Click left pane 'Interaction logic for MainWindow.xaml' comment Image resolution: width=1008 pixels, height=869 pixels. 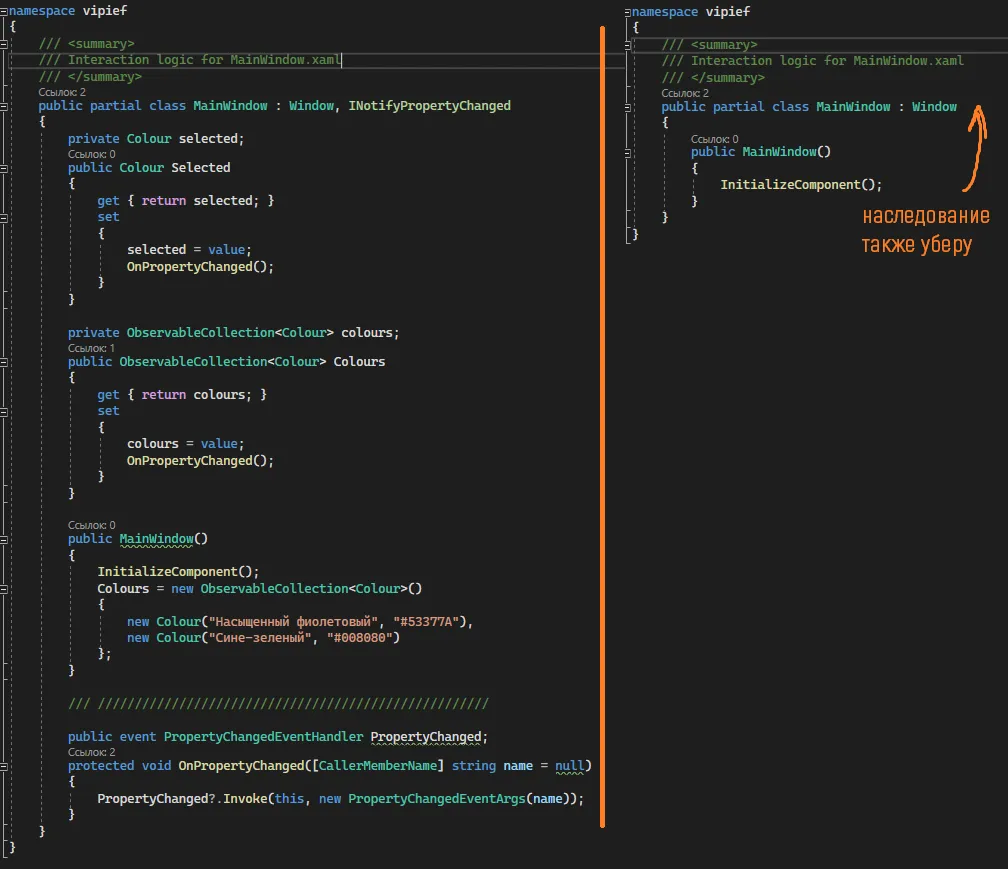pos(189,60)
